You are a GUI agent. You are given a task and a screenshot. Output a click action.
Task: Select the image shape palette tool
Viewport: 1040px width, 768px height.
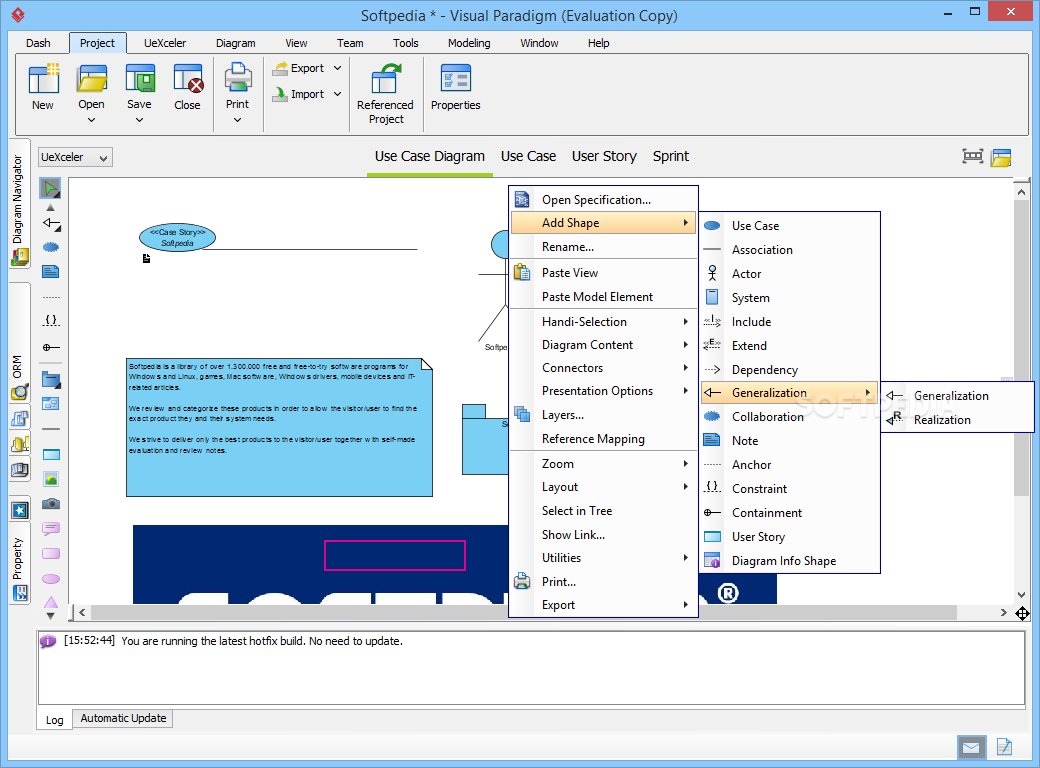[51, 479]
